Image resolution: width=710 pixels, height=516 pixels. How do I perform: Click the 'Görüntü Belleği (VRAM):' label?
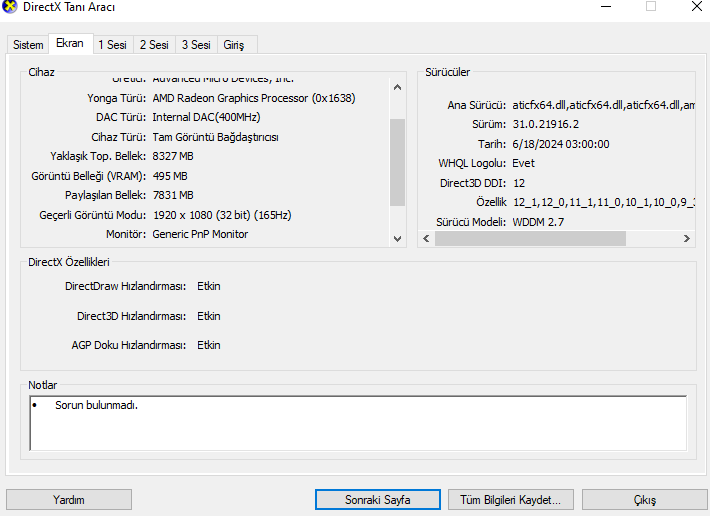coord(89,176)
